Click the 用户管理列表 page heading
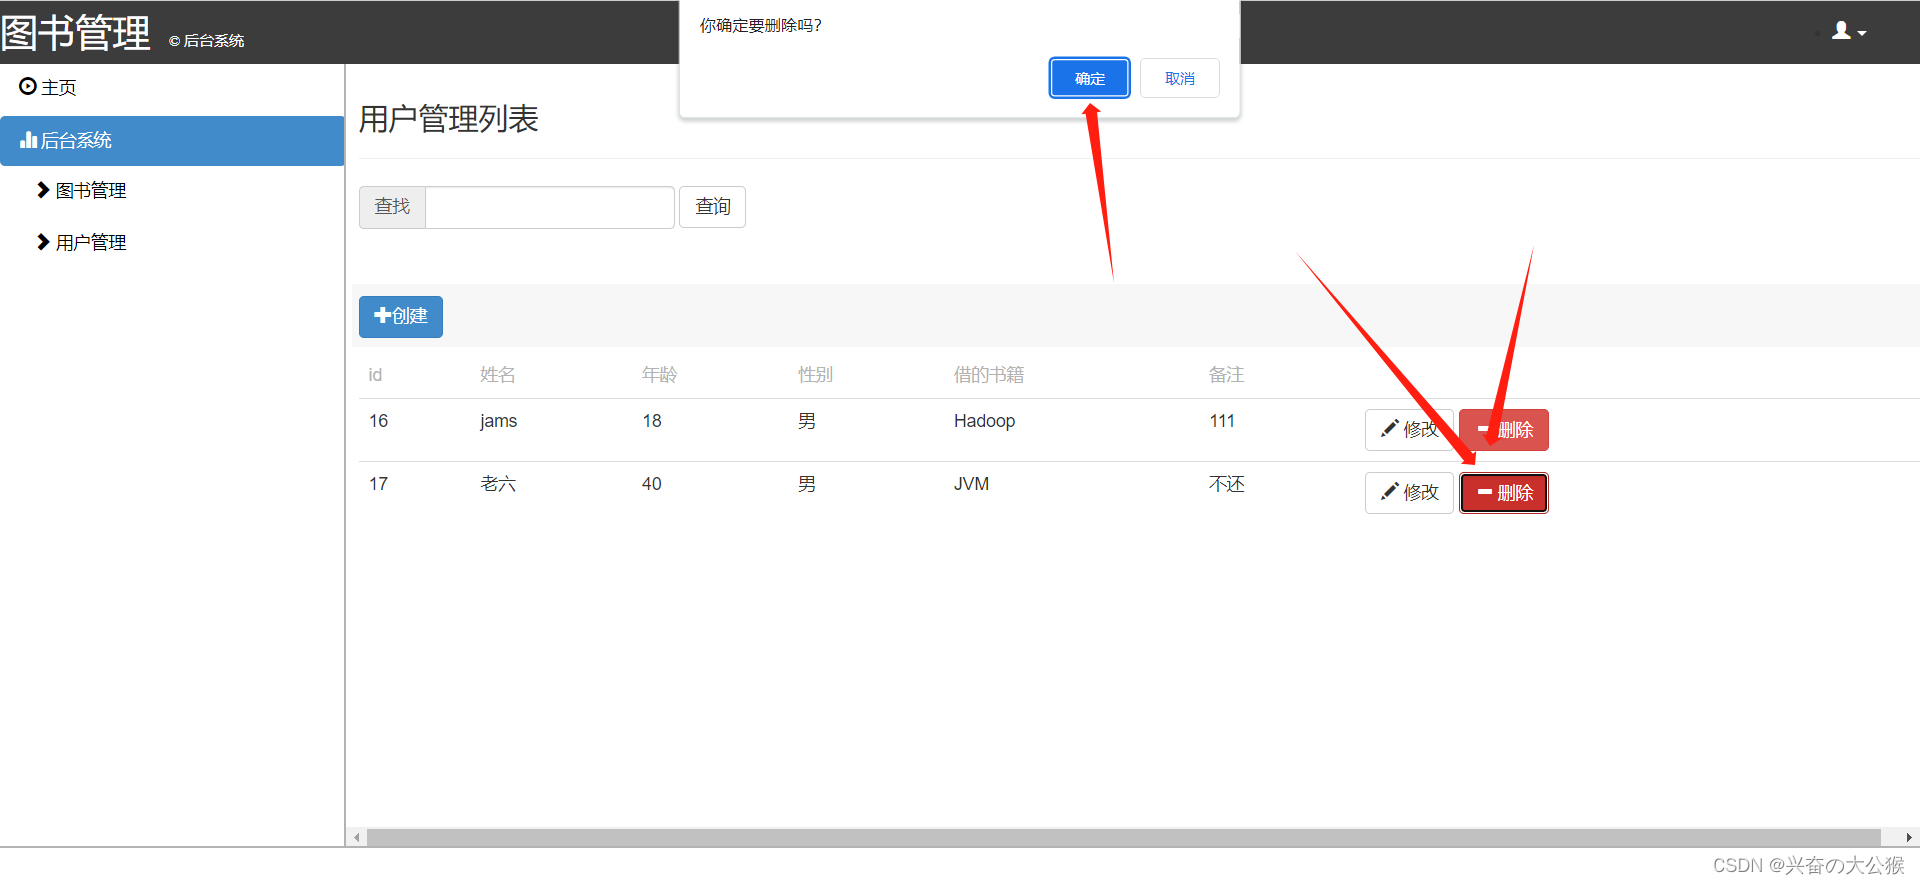This screenshot has height=885, width=1920. pos(449,119)
